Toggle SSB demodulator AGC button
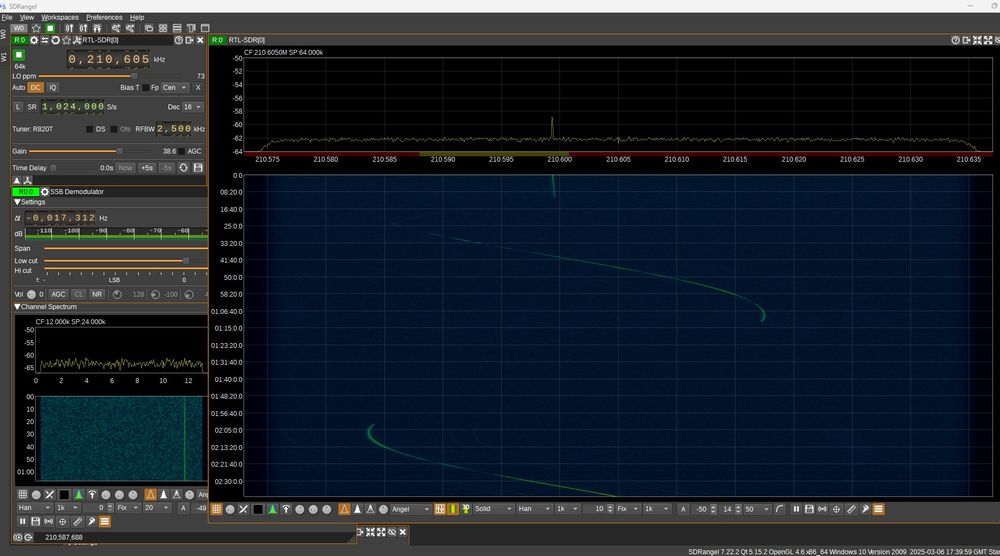The image size is (1000, 556). (x=58, y=294)
